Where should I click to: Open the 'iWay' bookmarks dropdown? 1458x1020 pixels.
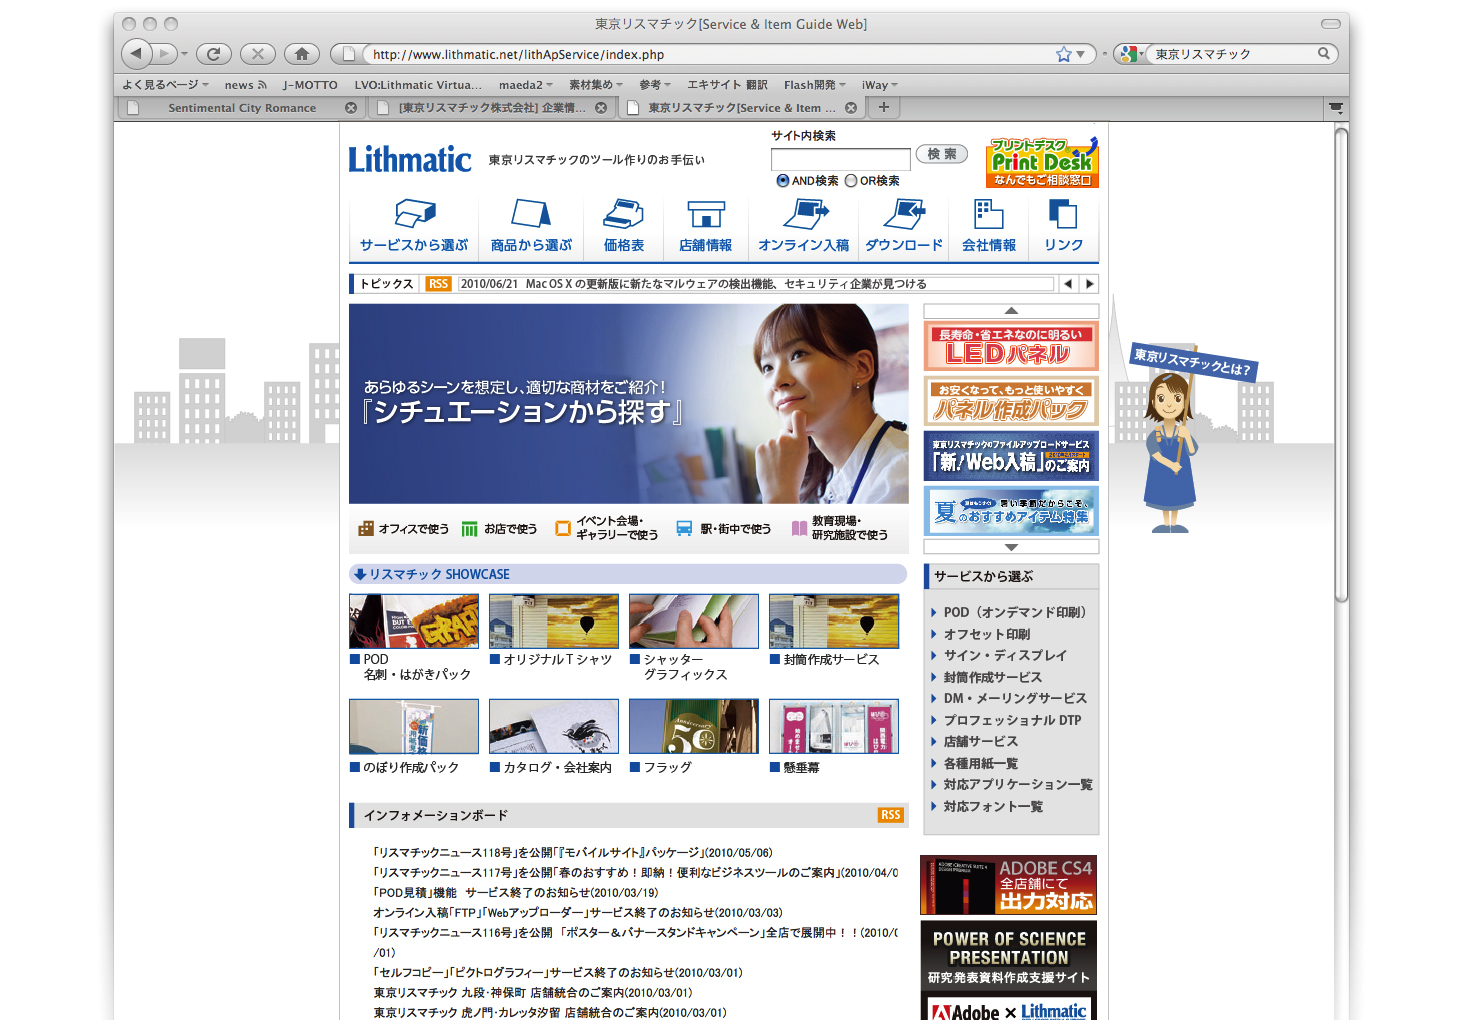880,85
